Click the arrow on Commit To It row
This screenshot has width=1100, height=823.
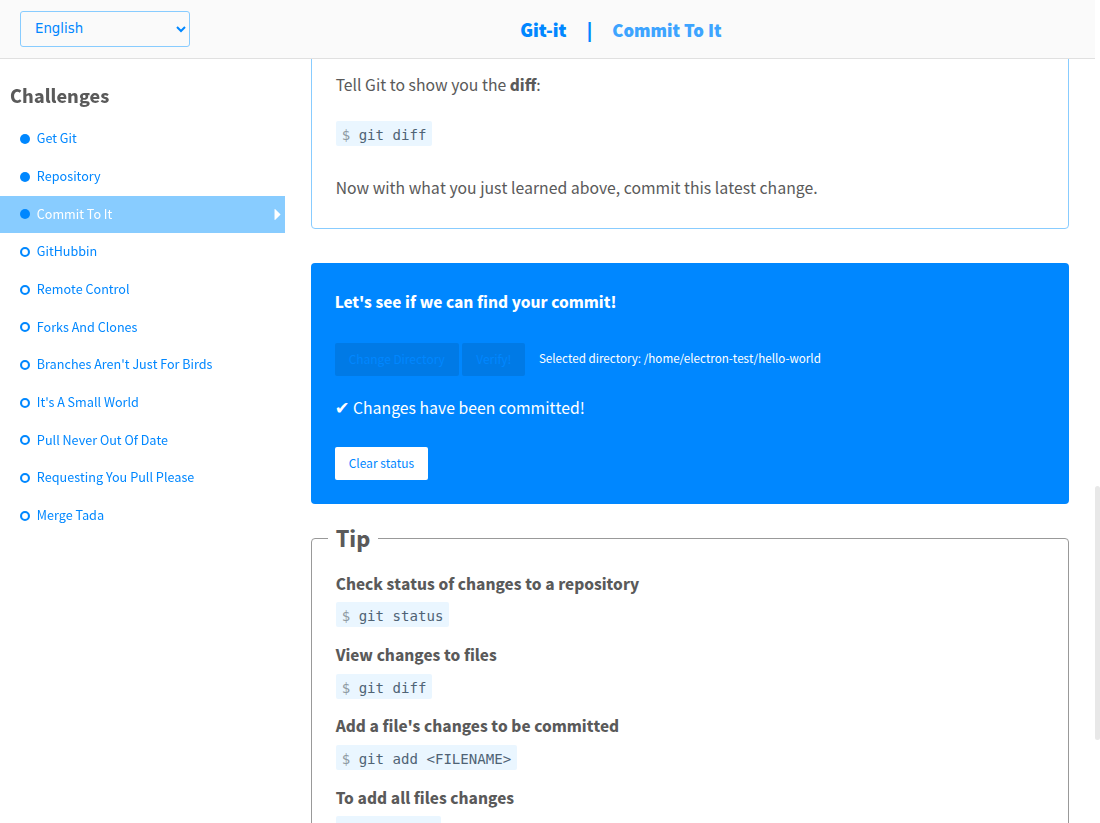[x=277, y=215]
